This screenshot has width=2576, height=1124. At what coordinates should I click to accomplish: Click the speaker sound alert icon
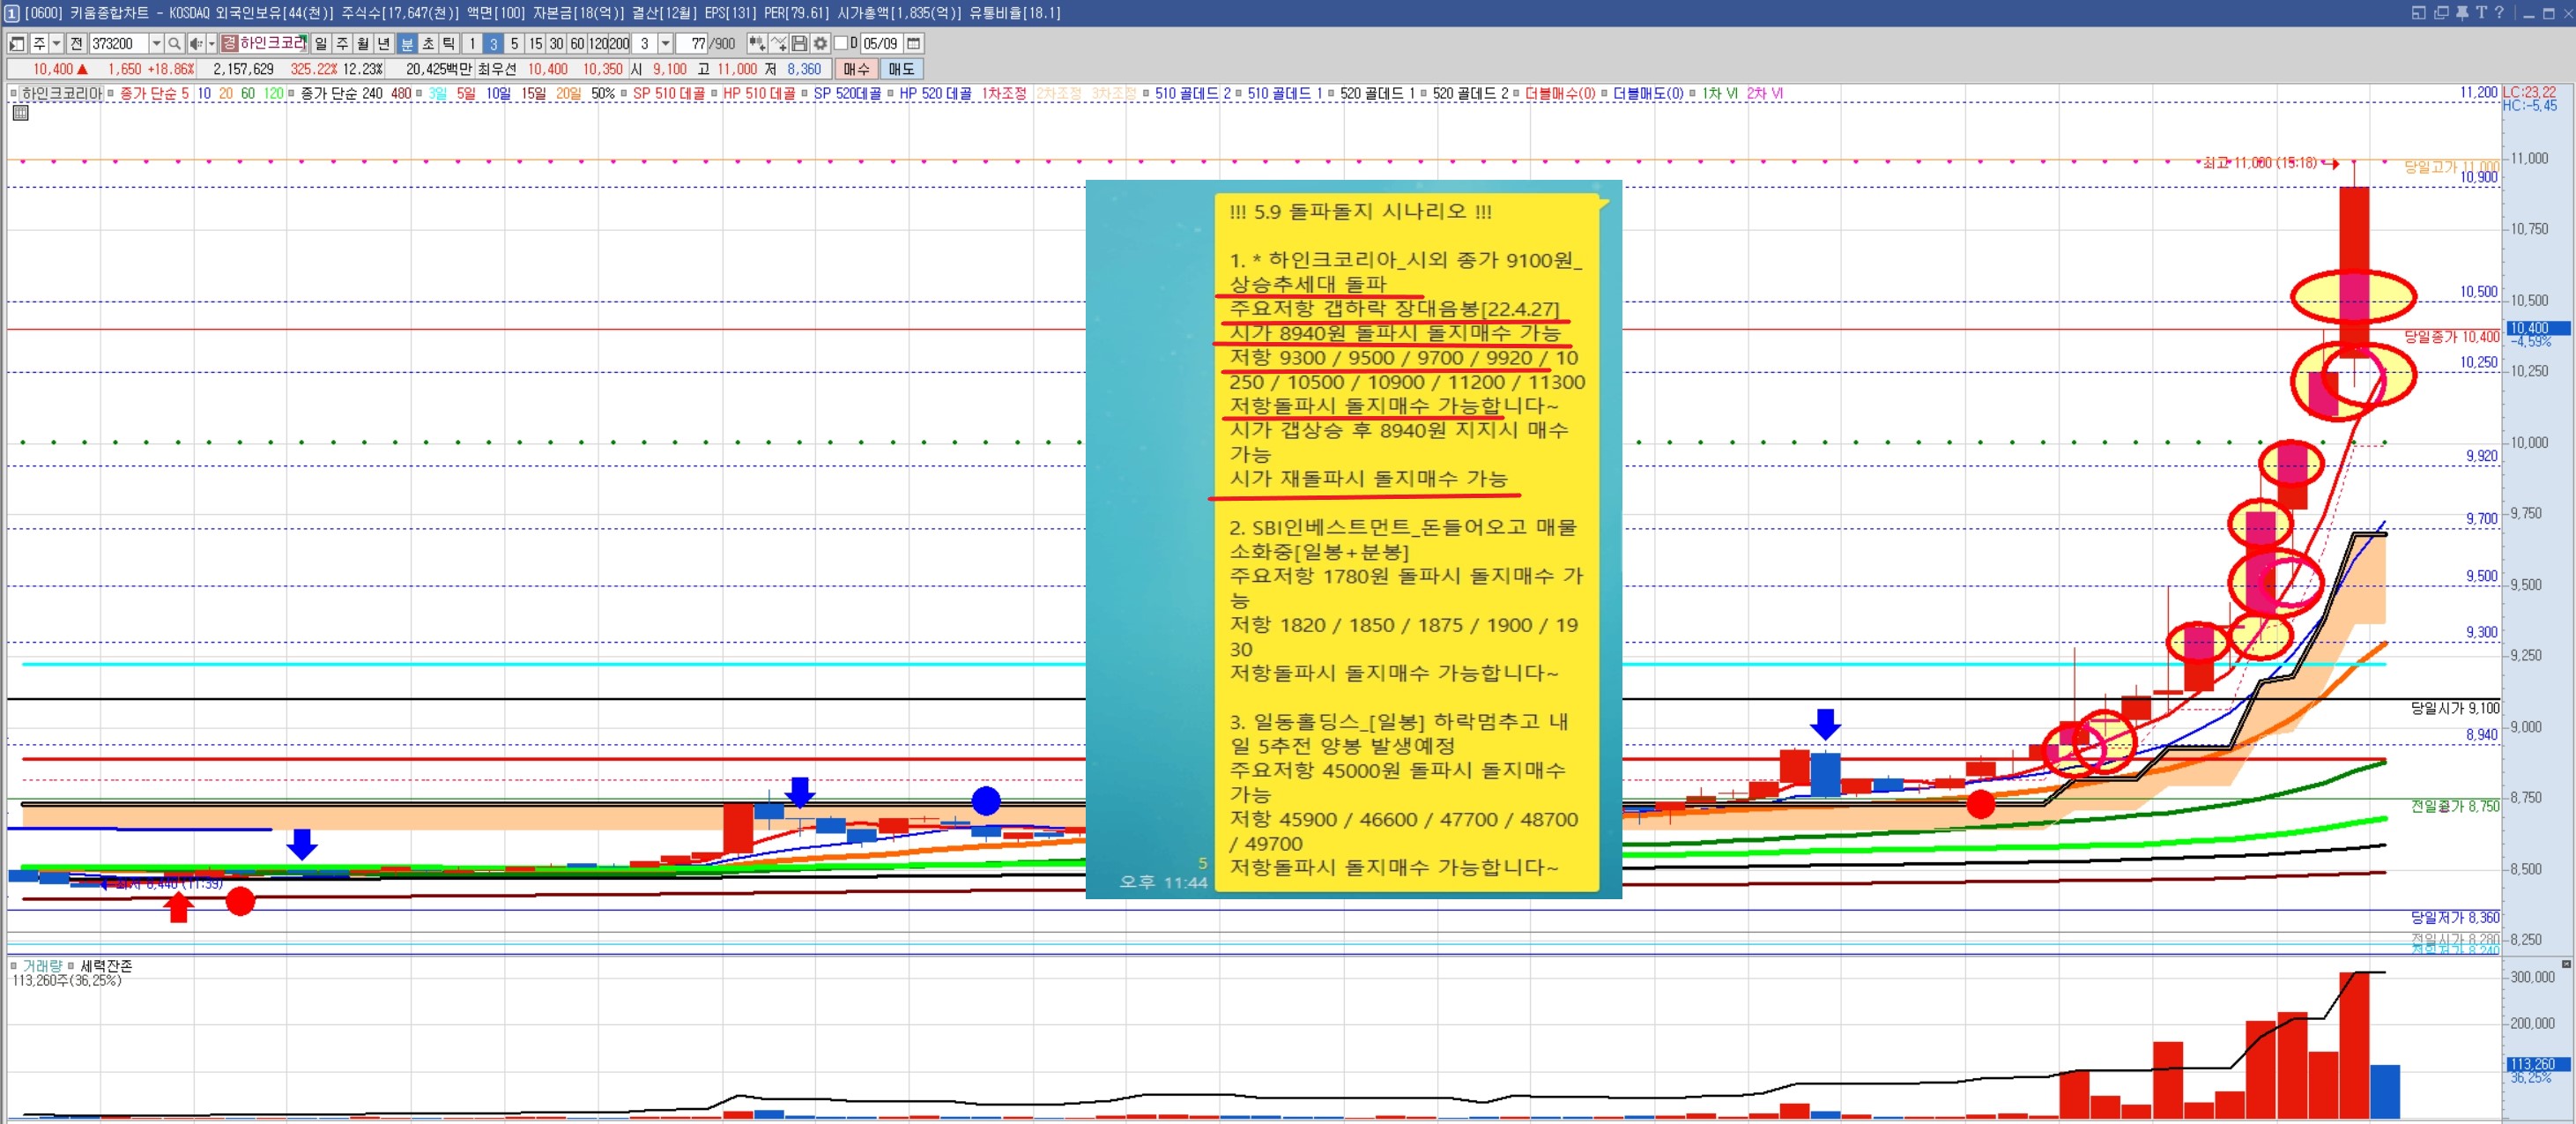point(196,44)
